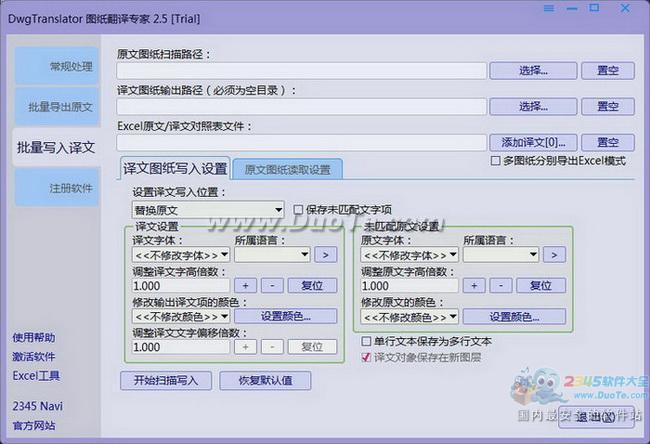650x444 pixels.
Task: Increase source text height with +
Action: pos(474,286)
